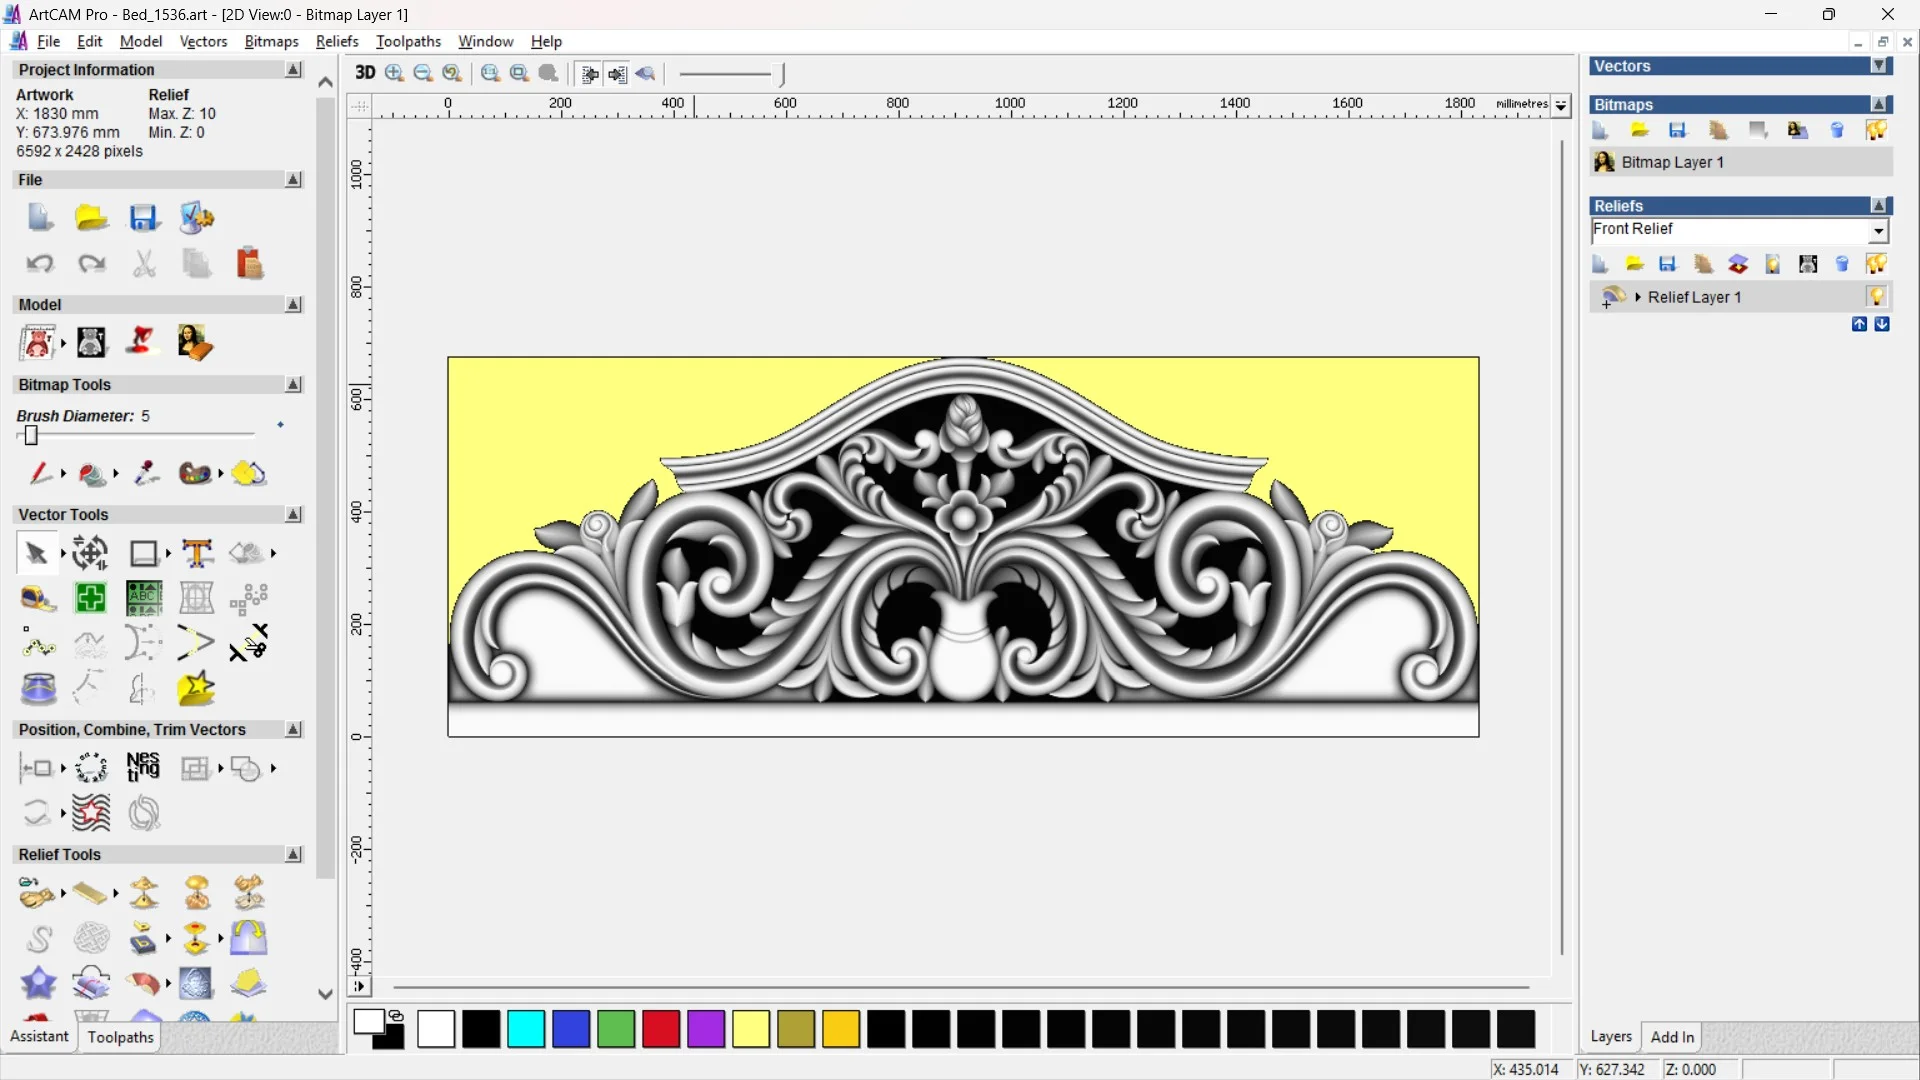
Task: Select the red color swatch
Action: point(660,1029)
